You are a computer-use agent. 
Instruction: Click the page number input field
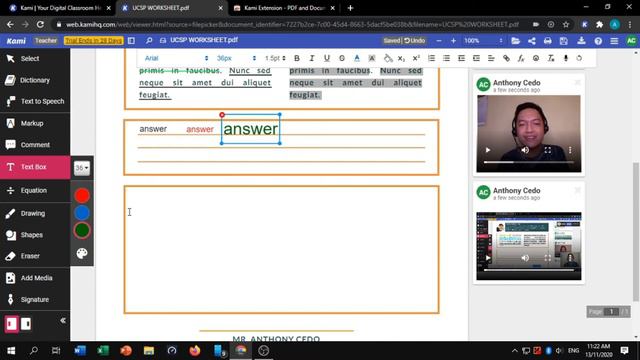(611, 312)
